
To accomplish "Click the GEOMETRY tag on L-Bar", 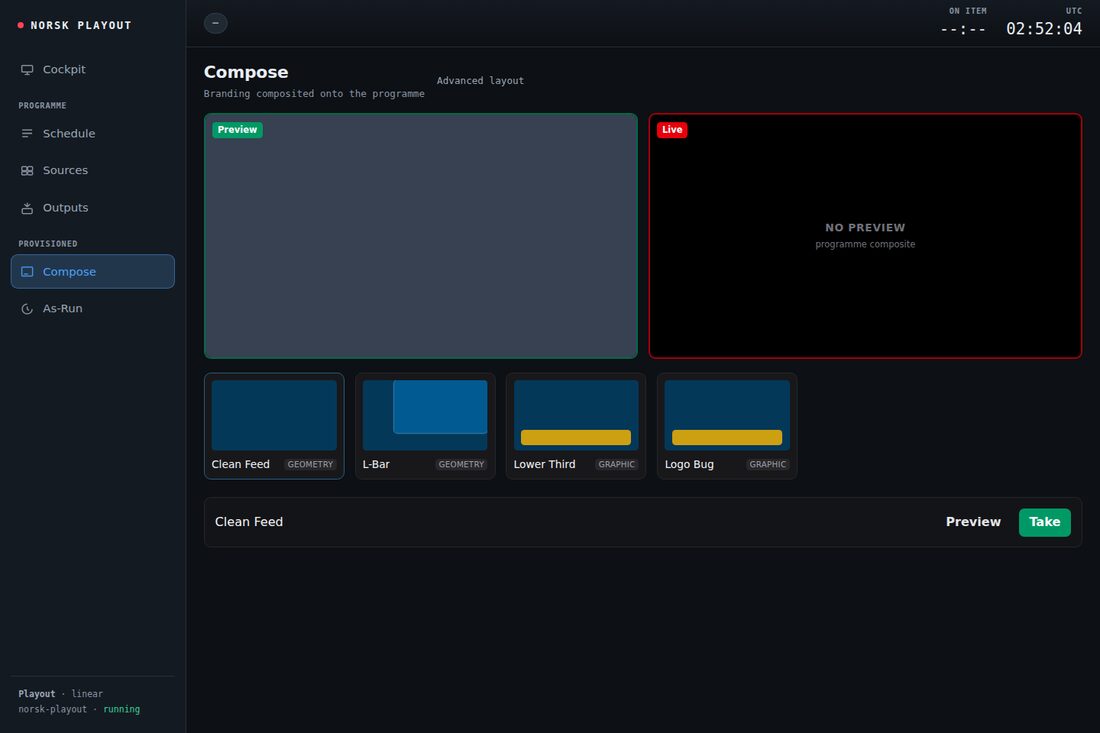I will (x=461, y=464).
